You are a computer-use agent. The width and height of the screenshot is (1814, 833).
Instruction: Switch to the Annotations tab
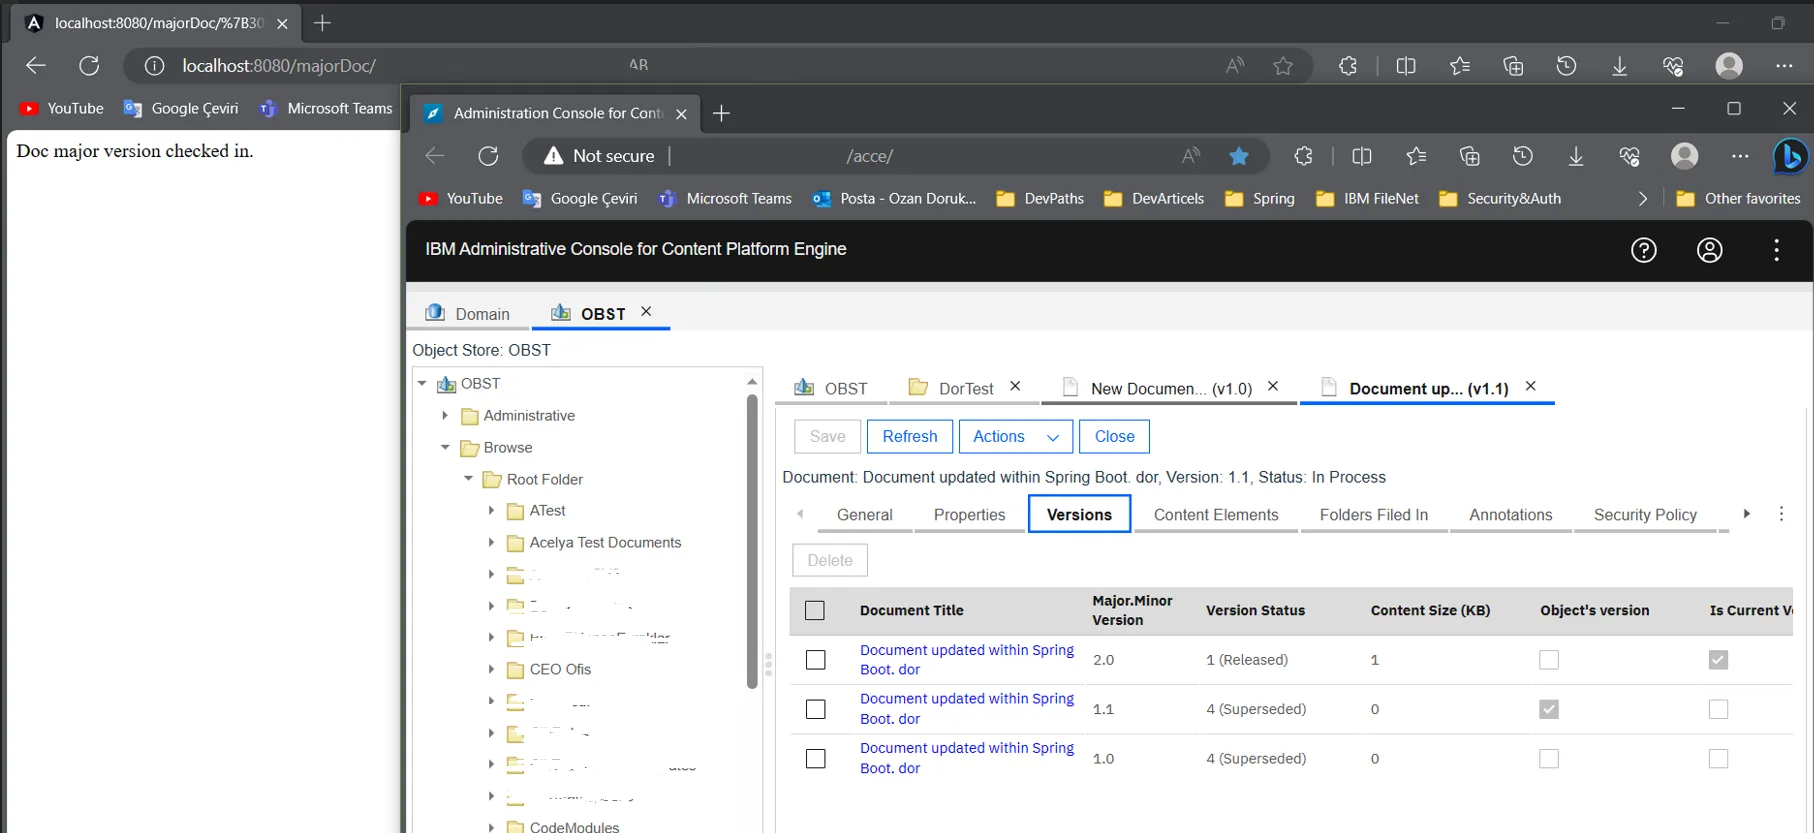[x=1510, y=515]
